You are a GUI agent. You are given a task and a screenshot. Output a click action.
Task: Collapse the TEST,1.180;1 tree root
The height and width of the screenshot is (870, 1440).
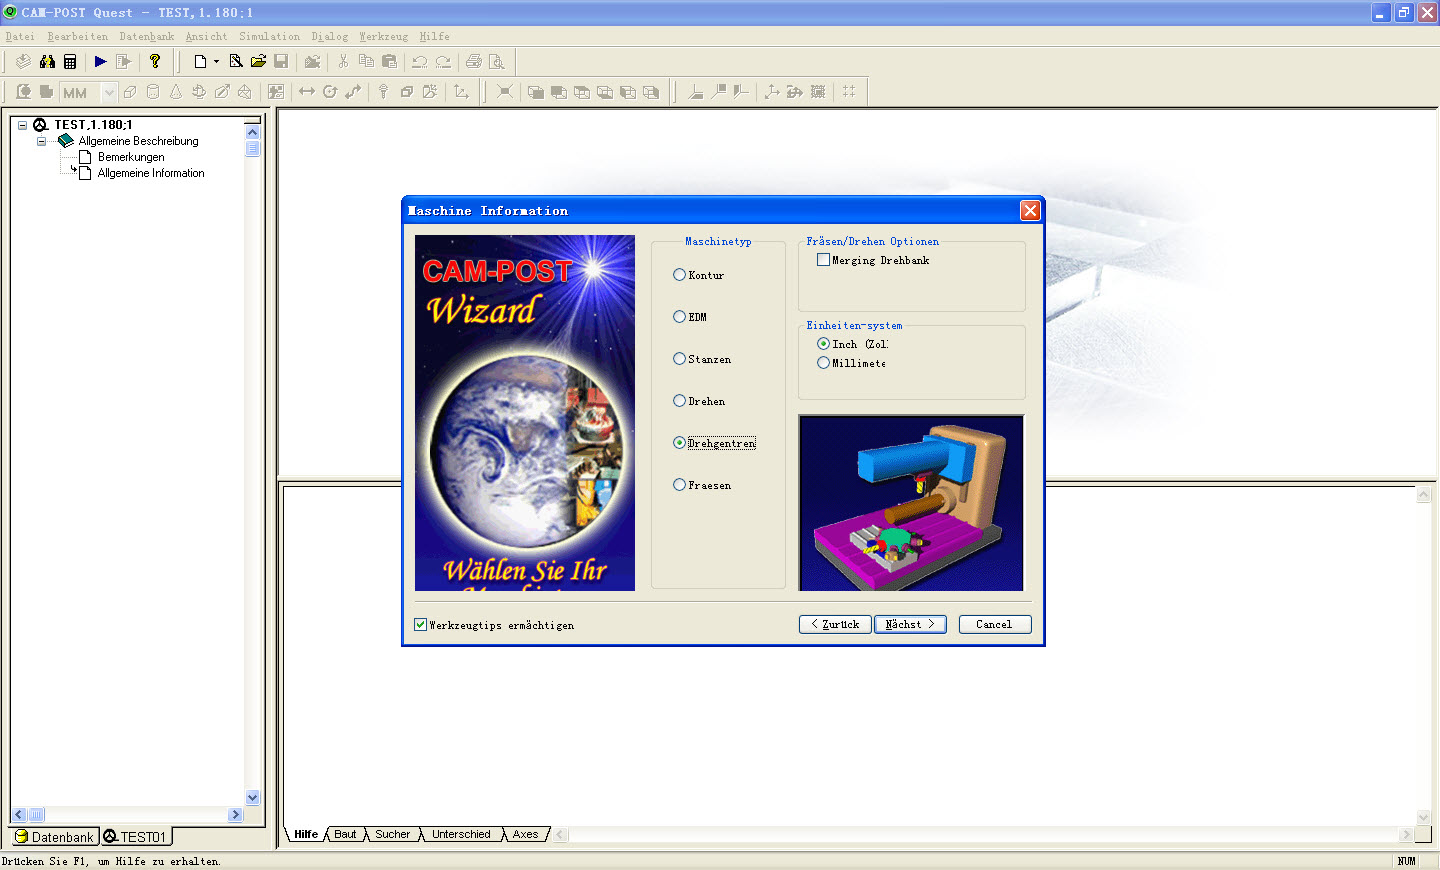coord(22,125)
